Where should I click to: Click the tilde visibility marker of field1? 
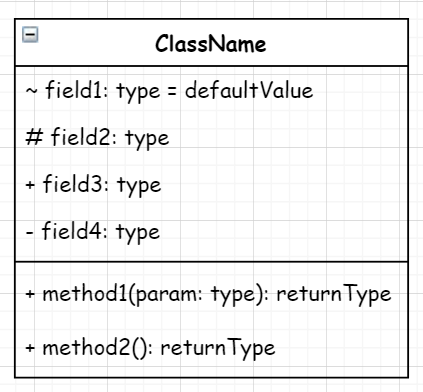click(x=31, y=91)
